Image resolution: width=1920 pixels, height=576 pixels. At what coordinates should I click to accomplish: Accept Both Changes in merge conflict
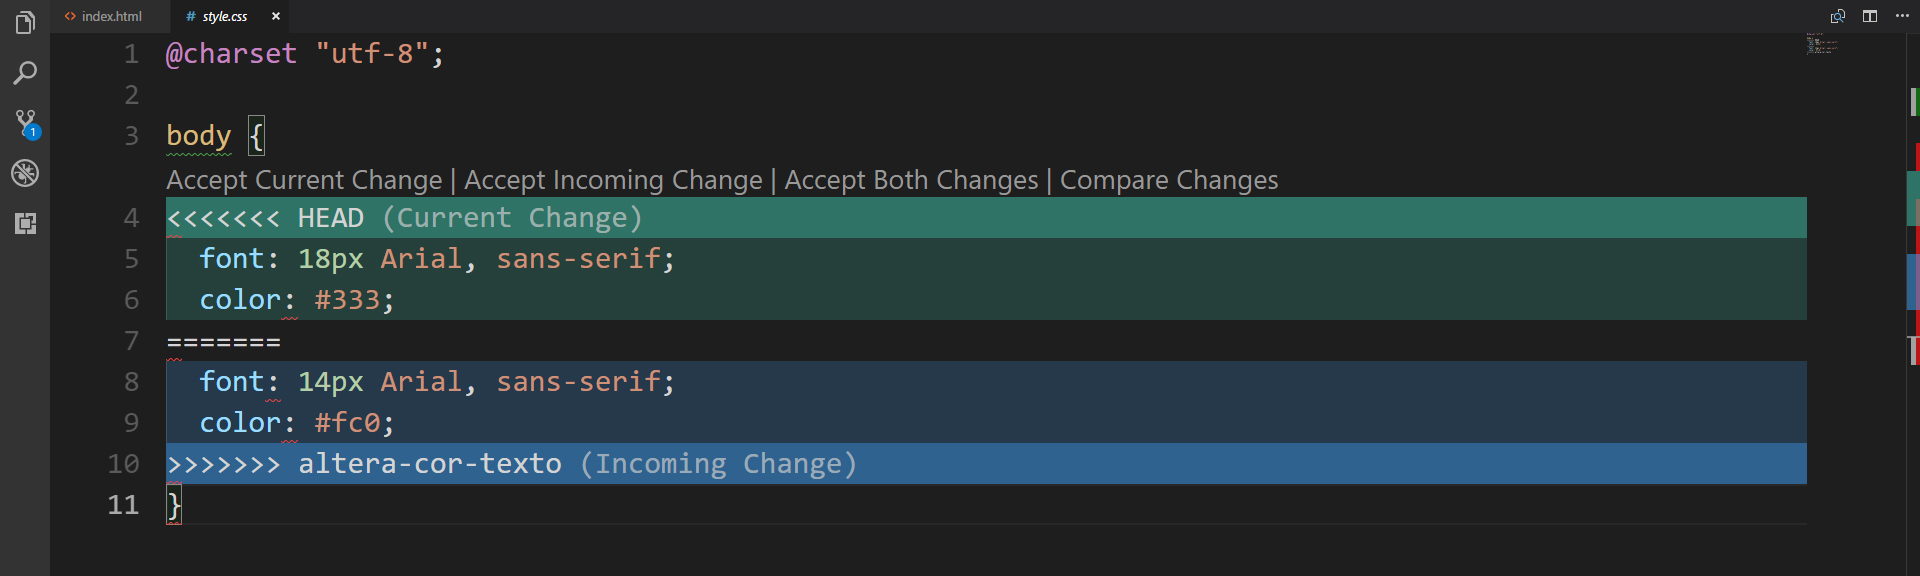point(911,180)
